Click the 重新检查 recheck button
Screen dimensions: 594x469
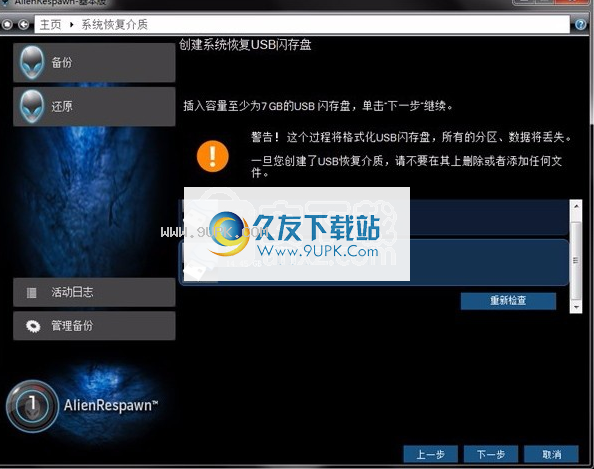point(508,301)
